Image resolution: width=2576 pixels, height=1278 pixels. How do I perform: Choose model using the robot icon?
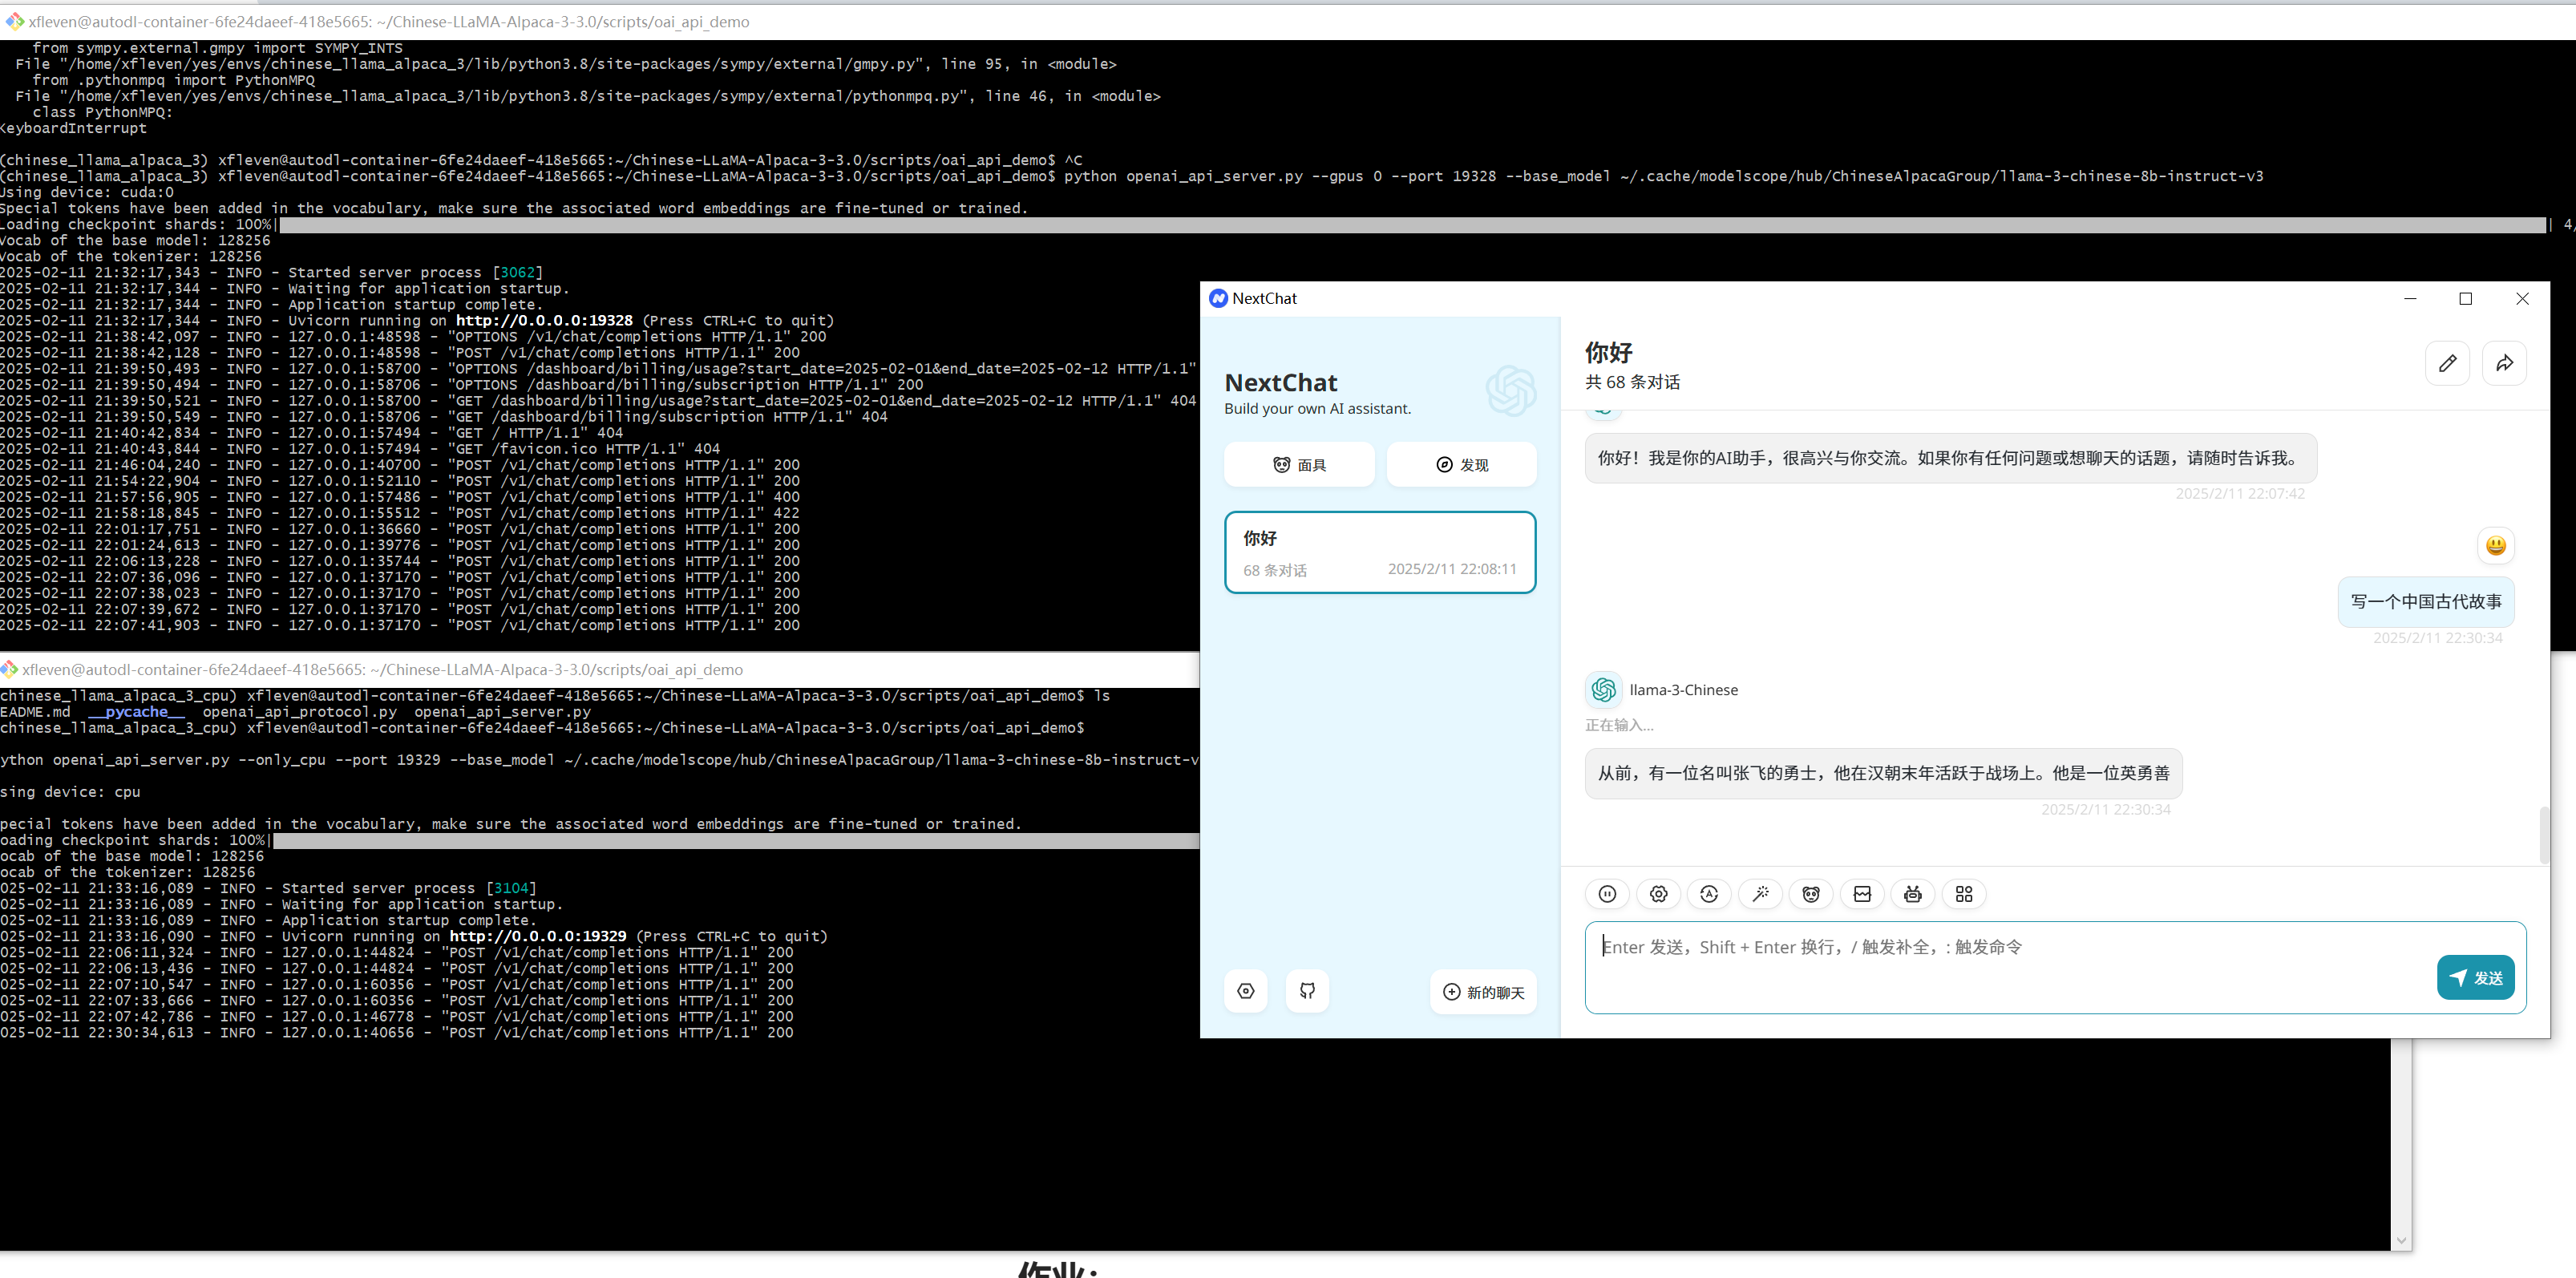click(1913, 894)
